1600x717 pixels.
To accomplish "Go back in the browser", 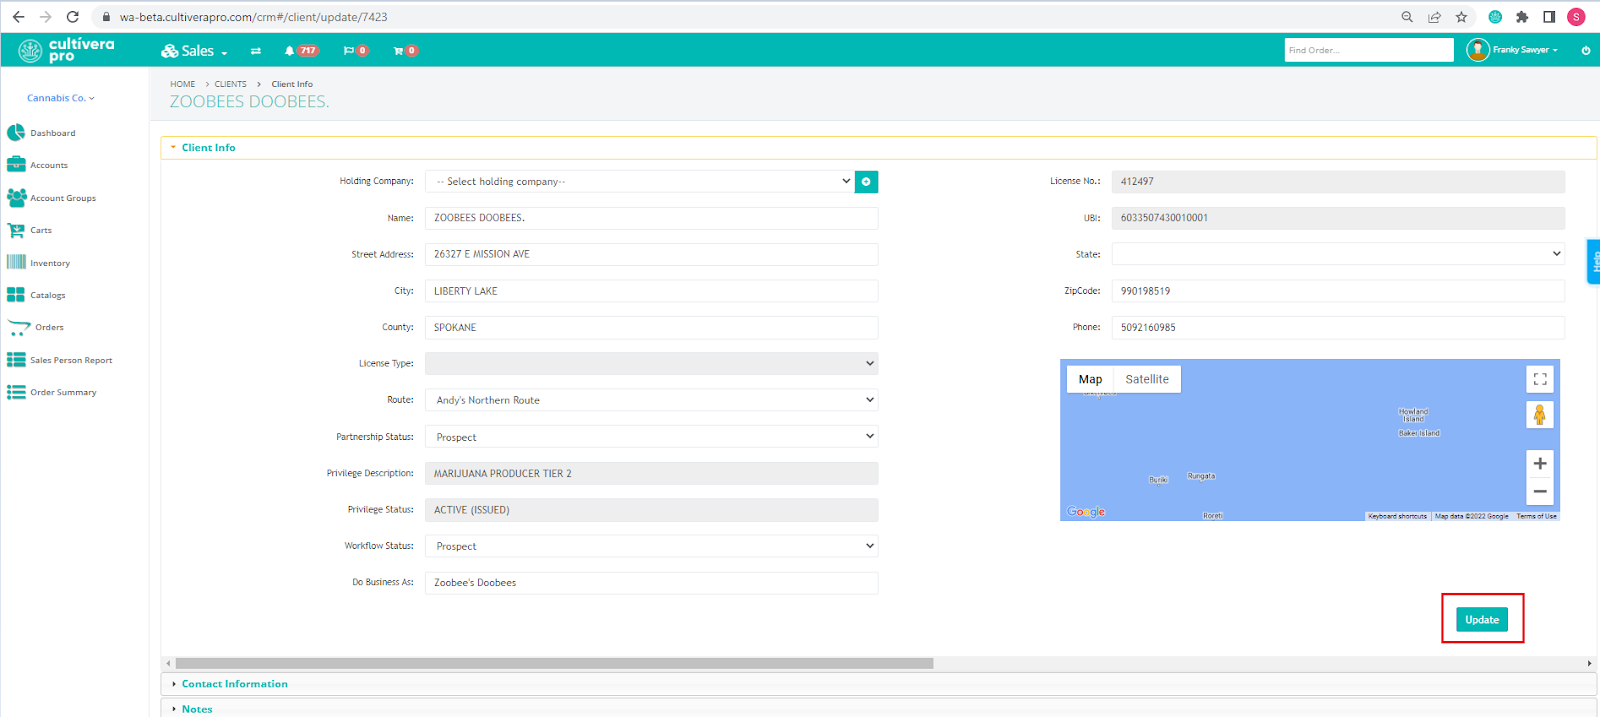I will point(18,17).
